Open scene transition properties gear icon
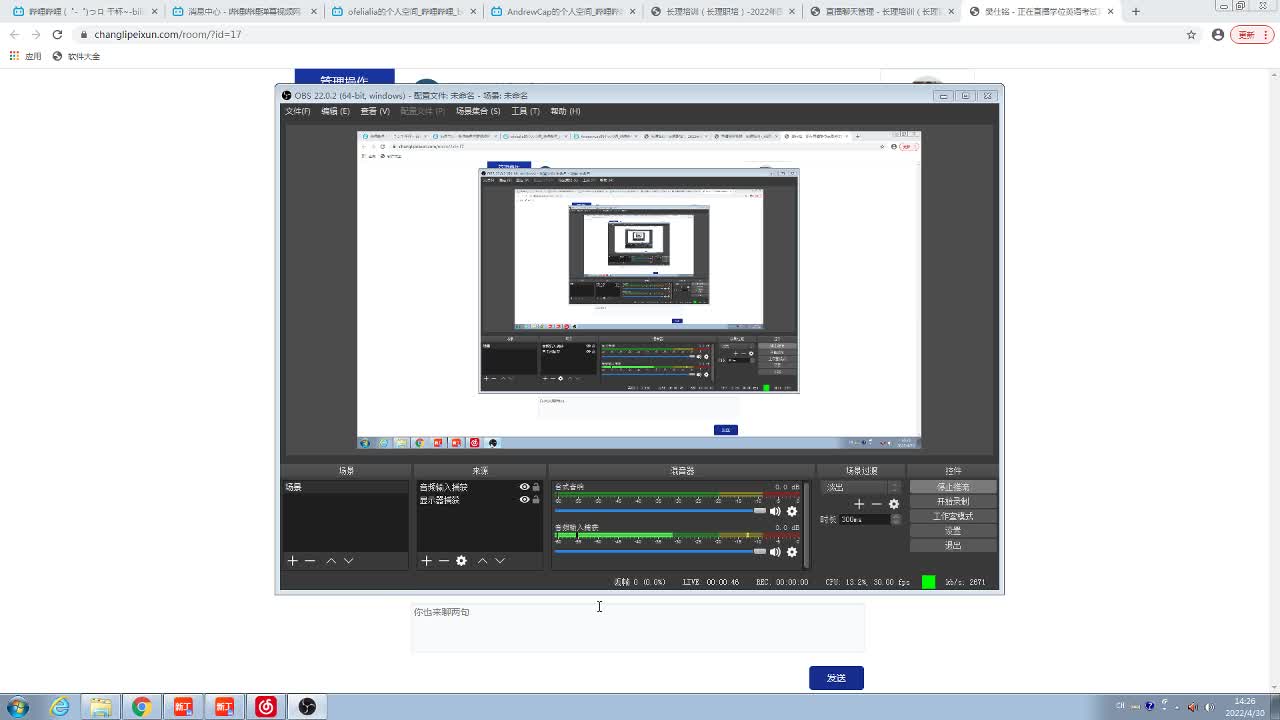Viewport: 1280px width, 720px height. tap(894, 504)
